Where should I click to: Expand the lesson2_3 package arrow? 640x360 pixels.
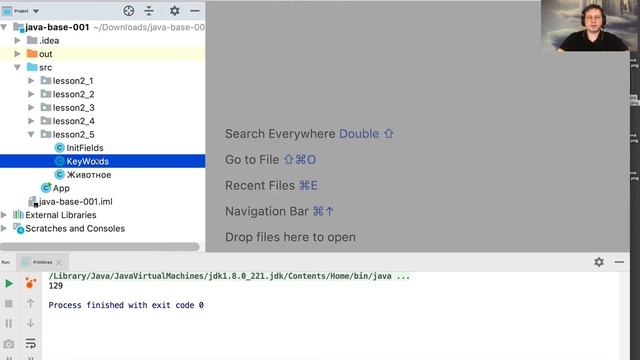point(31,108)
